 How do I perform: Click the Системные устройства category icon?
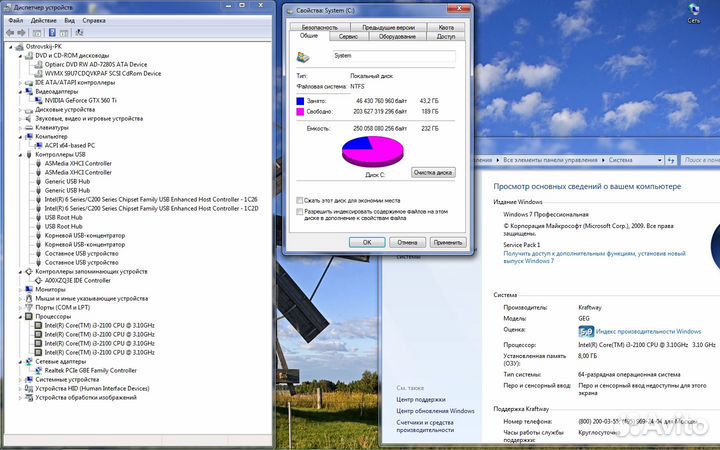[x=29, y=380]
